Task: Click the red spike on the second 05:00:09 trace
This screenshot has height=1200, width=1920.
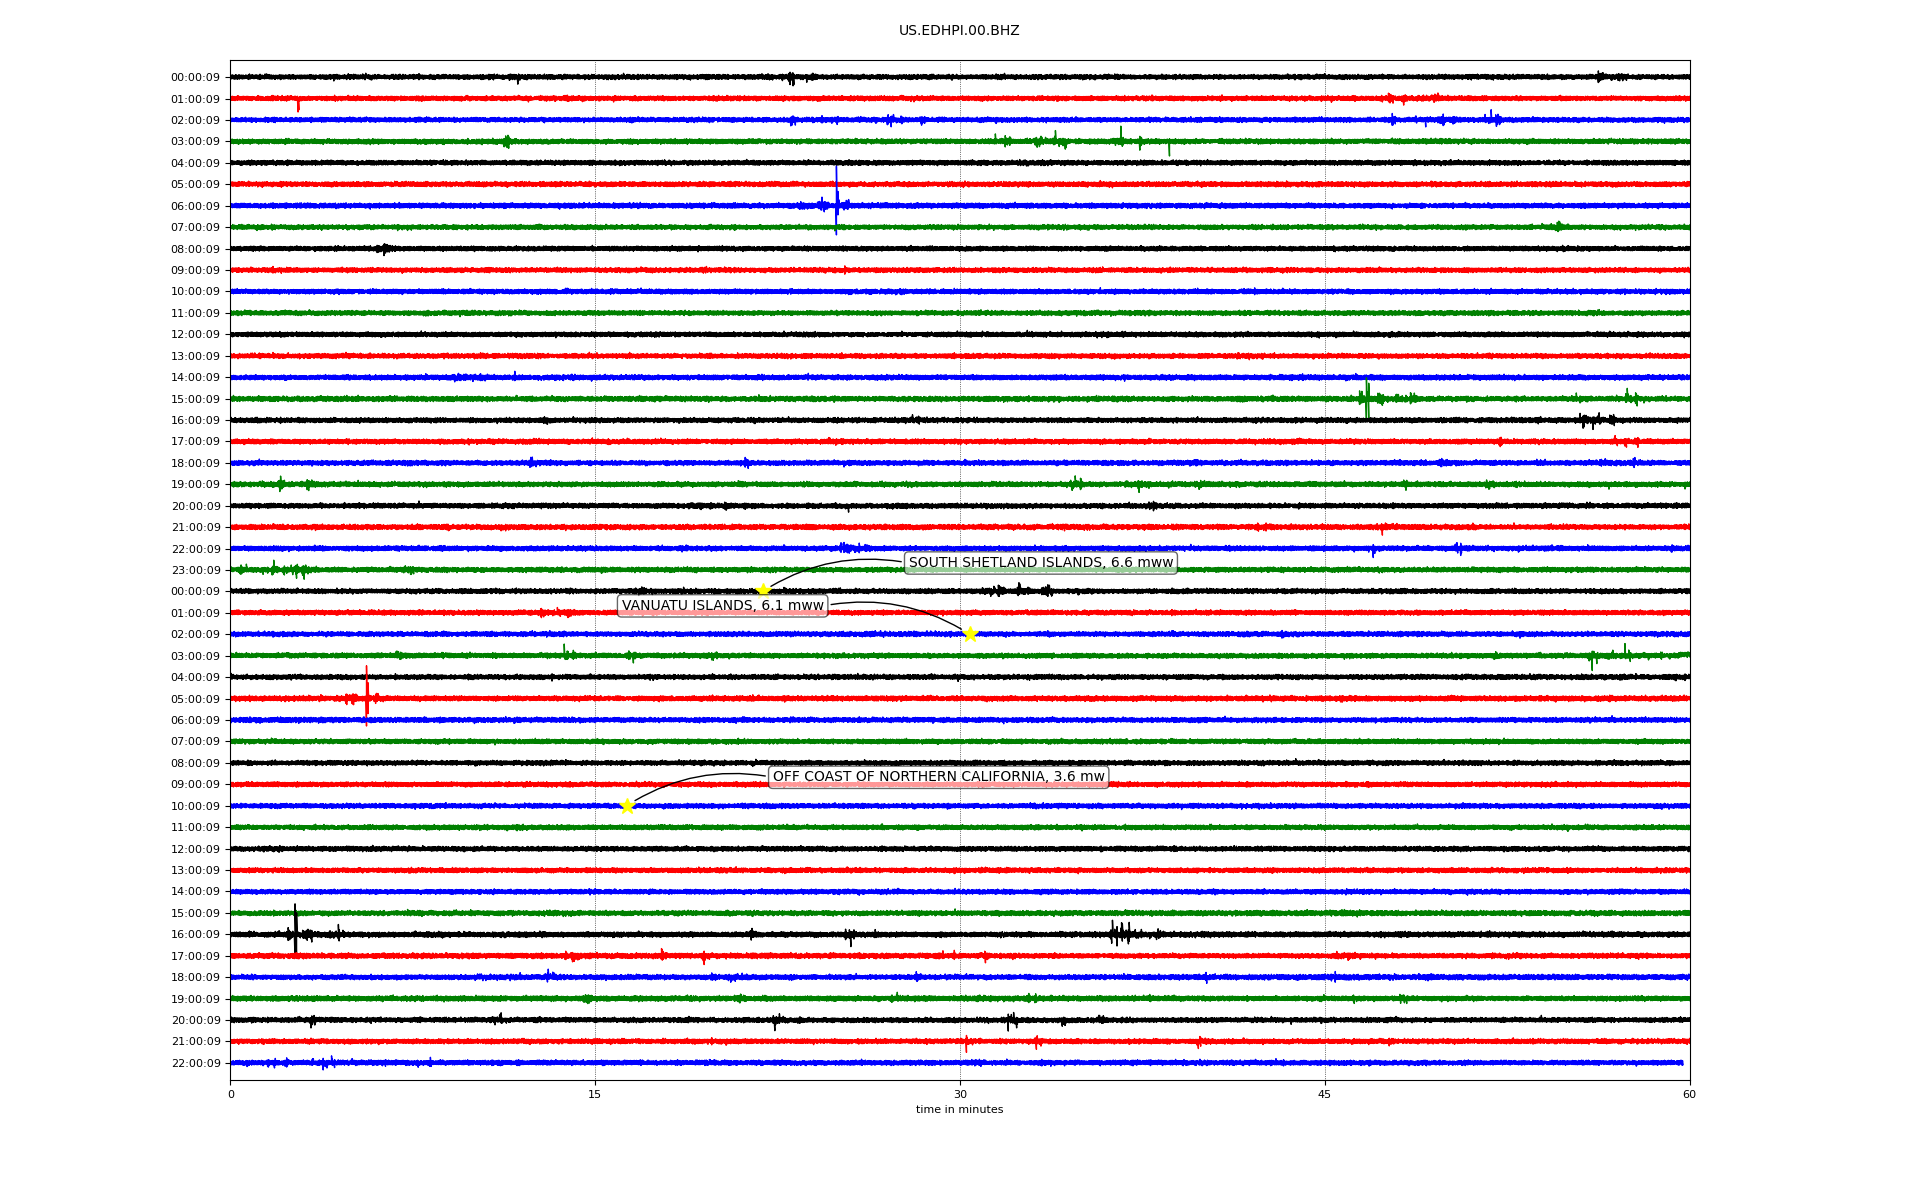Action: point(366,694)
